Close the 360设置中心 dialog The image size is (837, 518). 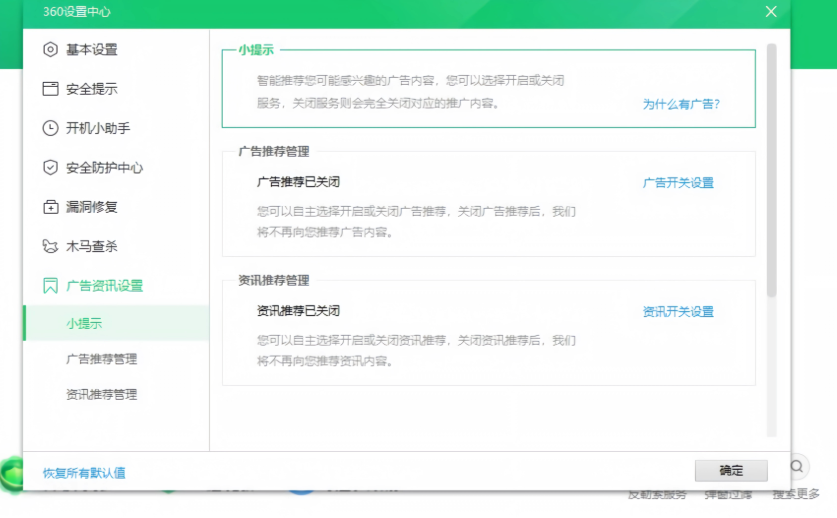coord(771,11)
